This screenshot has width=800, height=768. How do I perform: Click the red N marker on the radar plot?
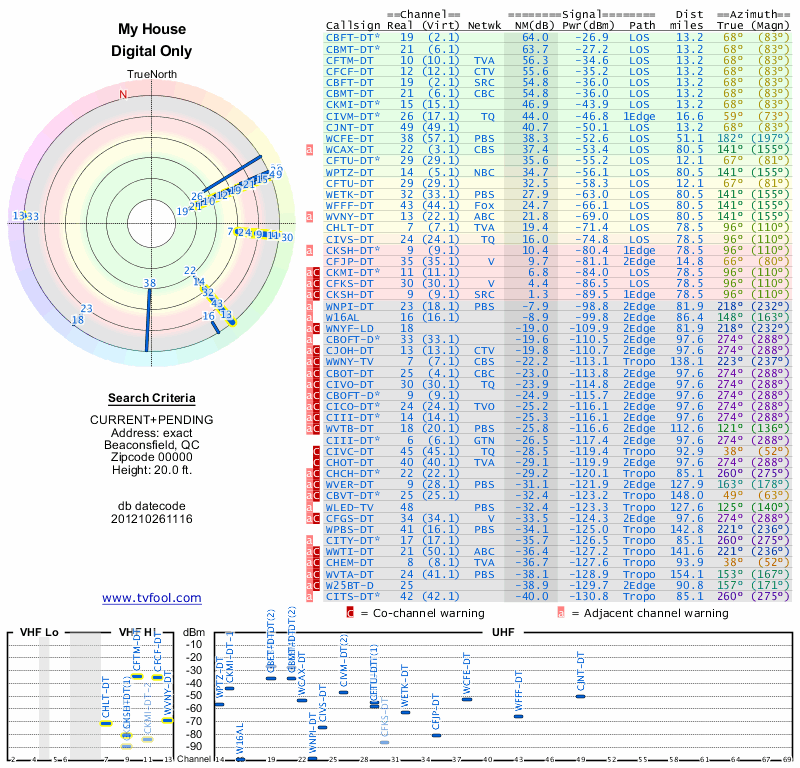pyautogui.click(x=123, y=94)
